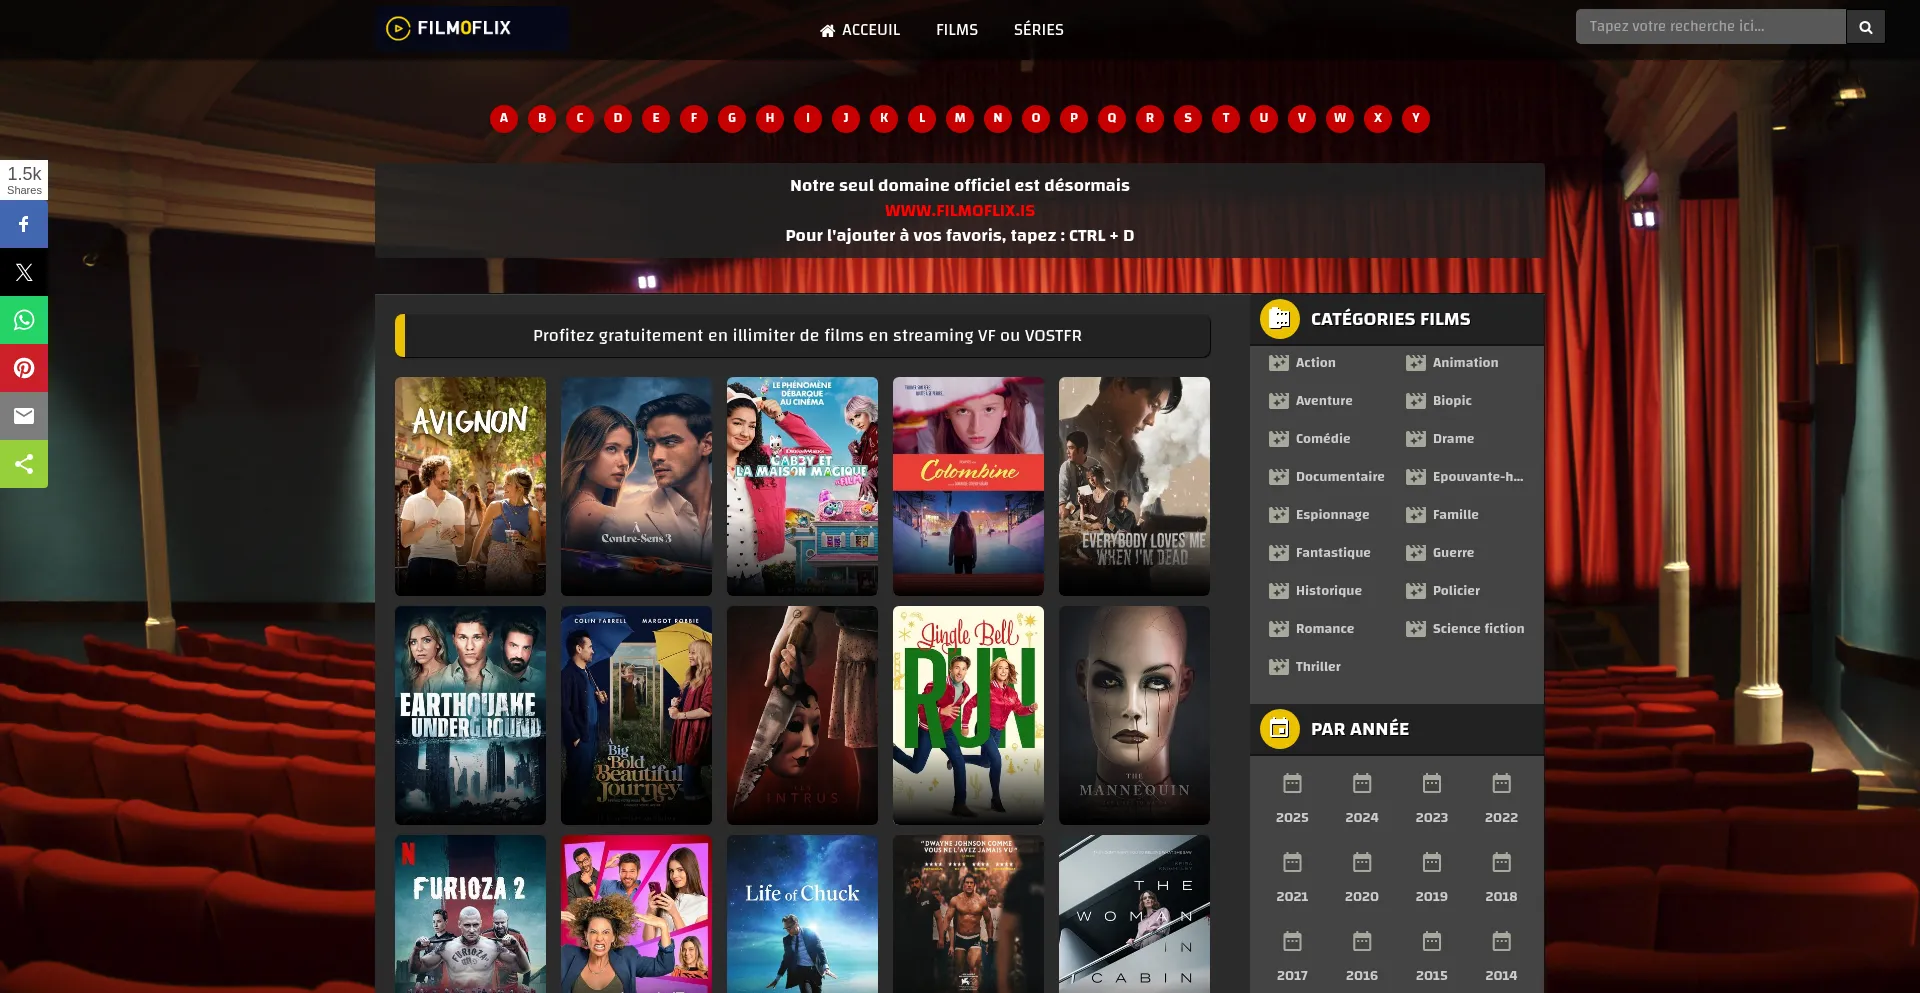Pin the page on Pinterest
Image resolution: width=1920 pixels, height=993 pixels.
coord(24,368)
